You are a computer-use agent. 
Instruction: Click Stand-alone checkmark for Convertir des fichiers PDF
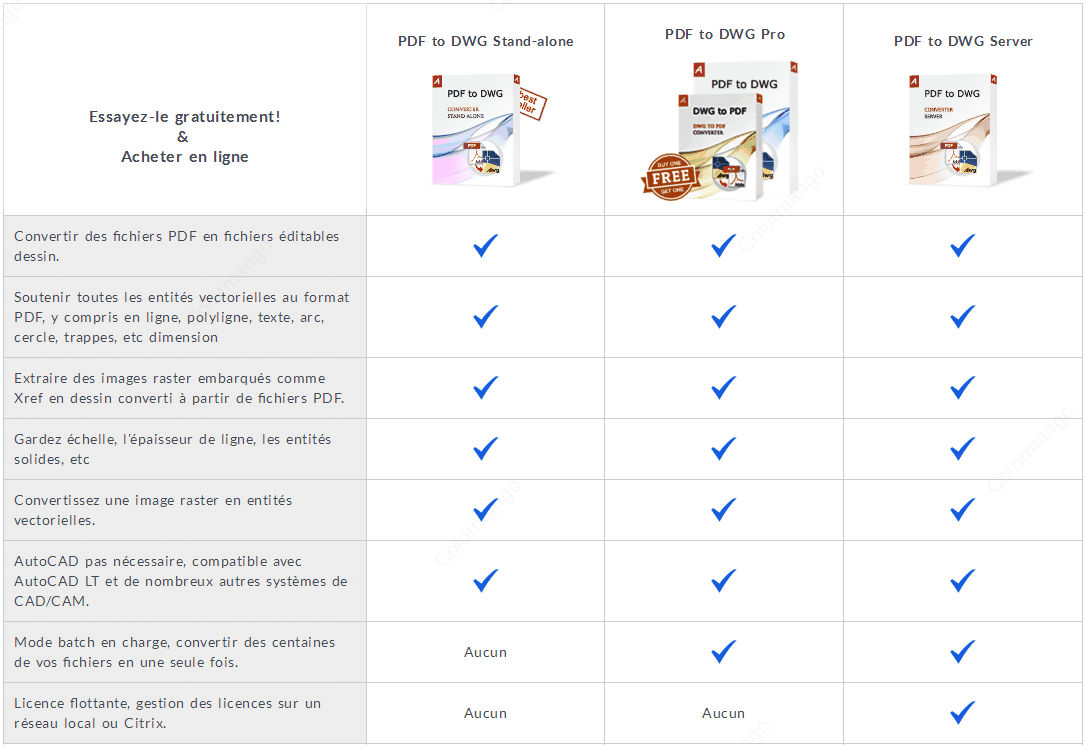[x=486, y=245]
